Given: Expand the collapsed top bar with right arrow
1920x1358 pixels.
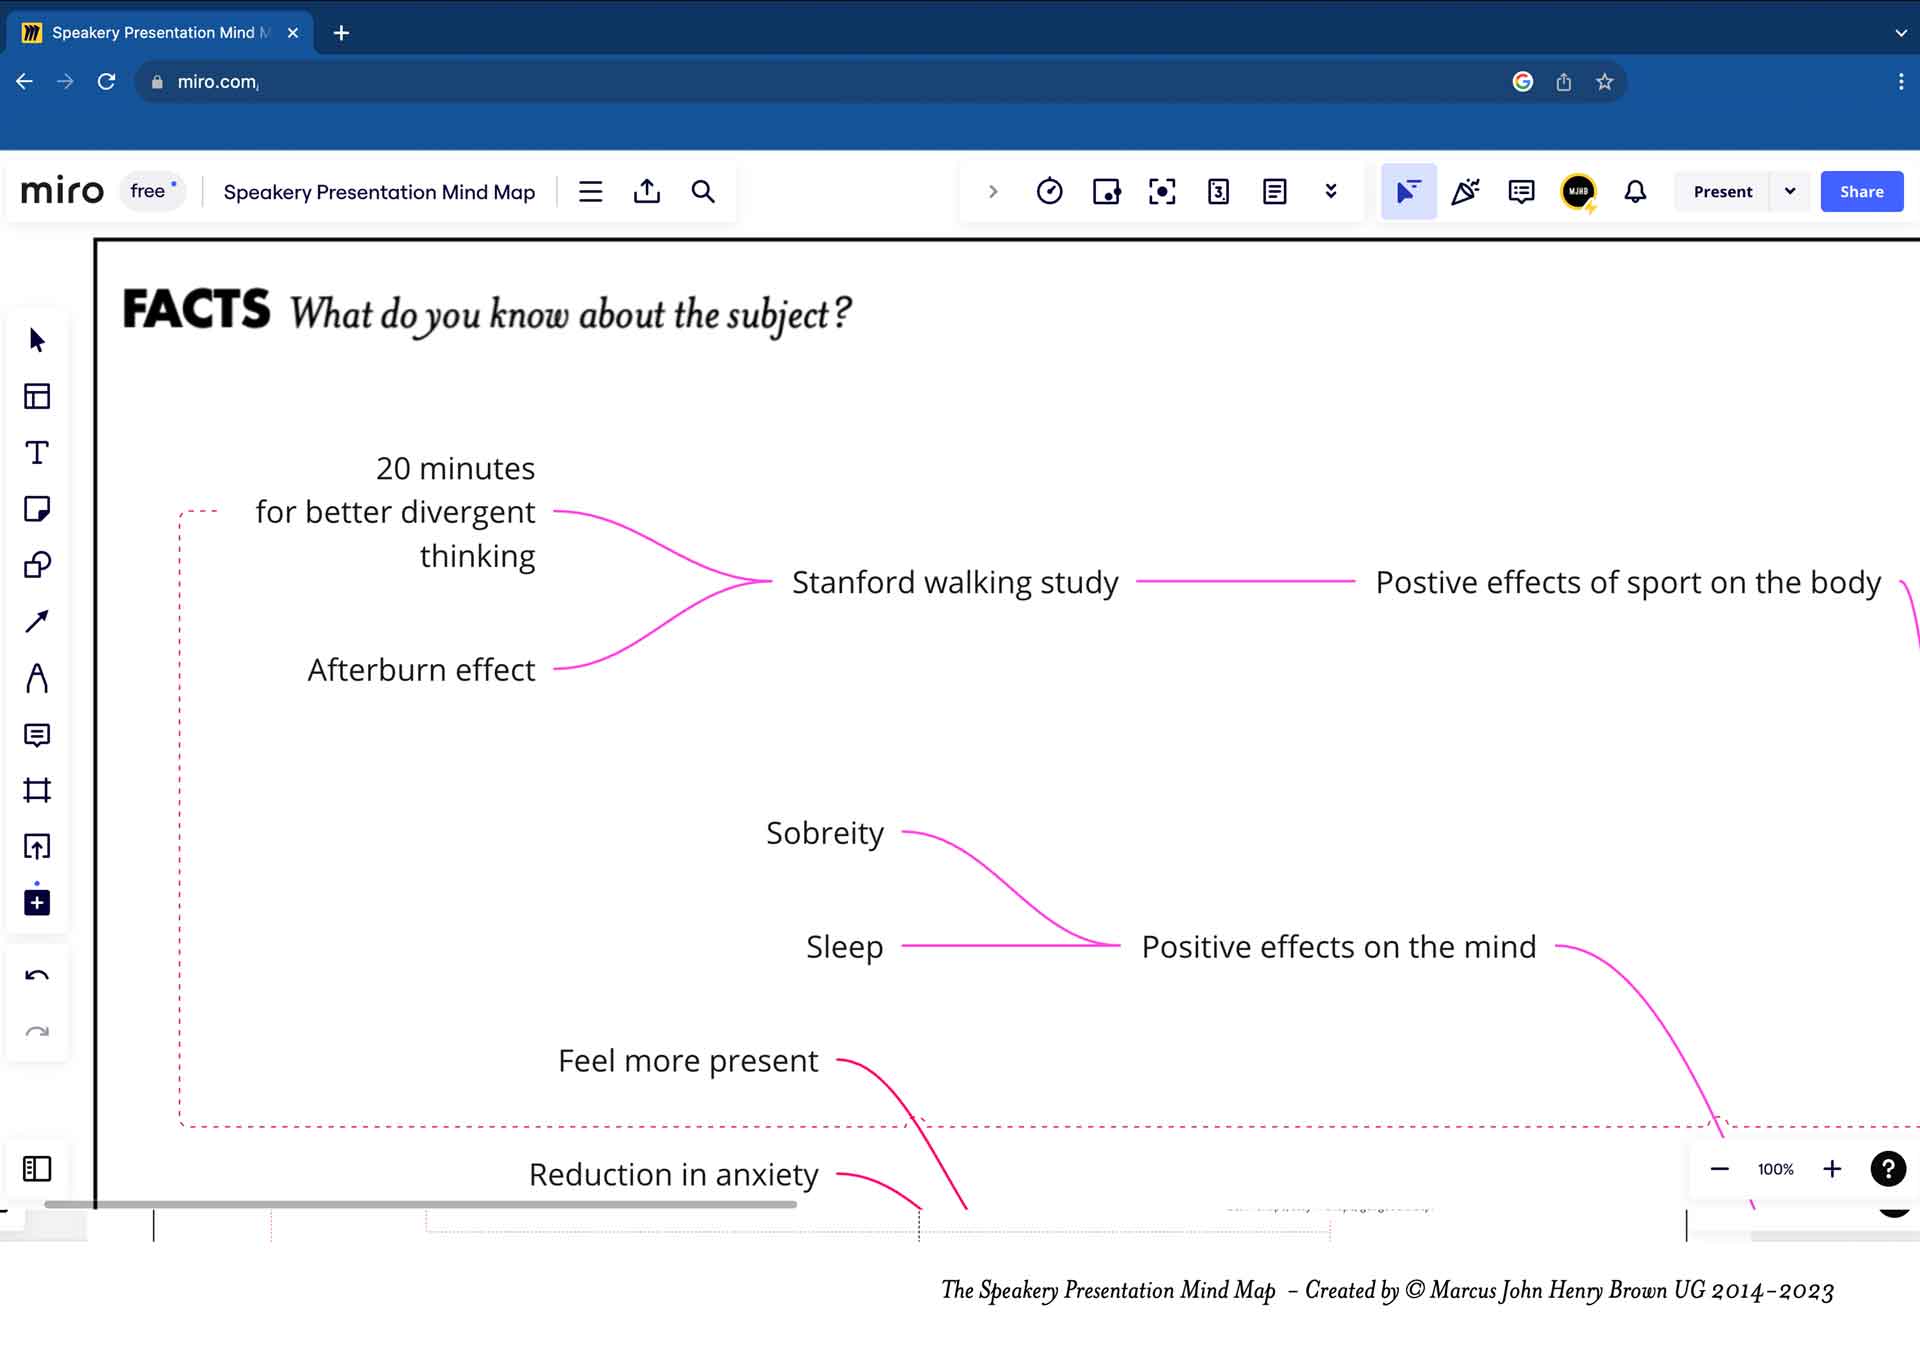Looking at the screenshot, I should 993,191.
